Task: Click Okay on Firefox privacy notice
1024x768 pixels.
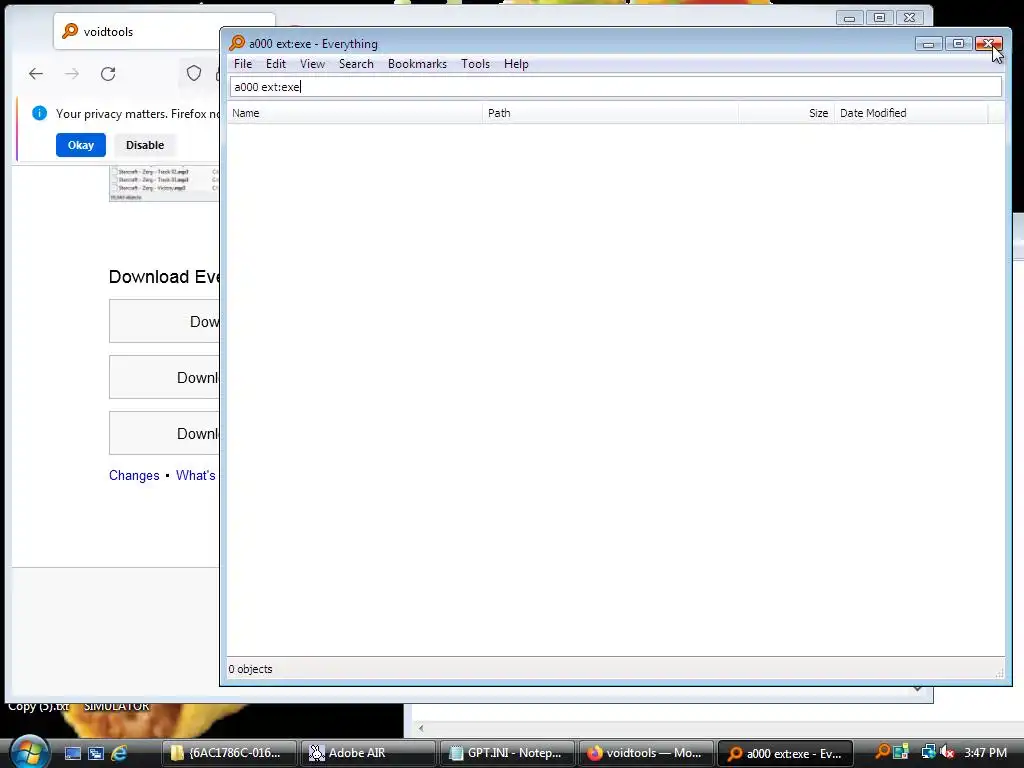Action: coord(81,145)
